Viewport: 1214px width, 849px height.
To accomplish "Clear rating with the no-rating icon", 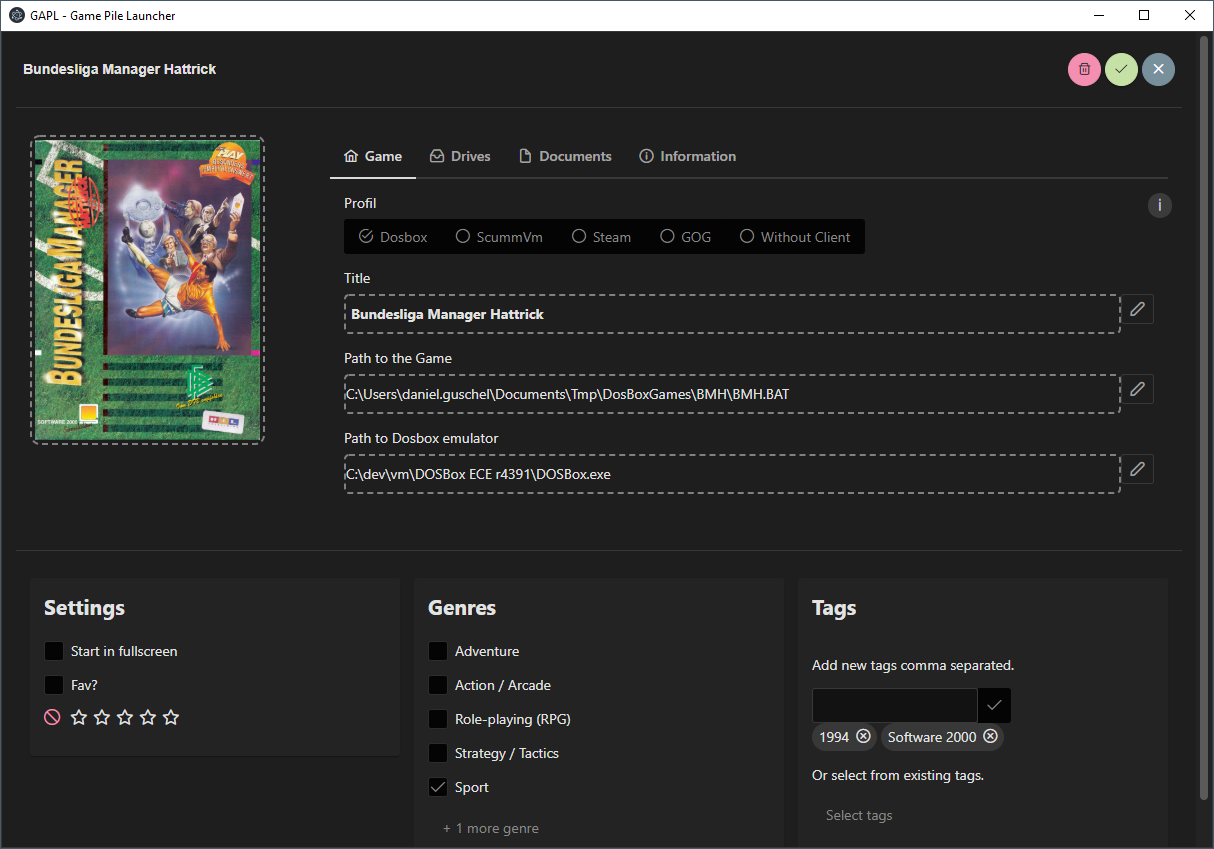I will [x=53, y=717].
